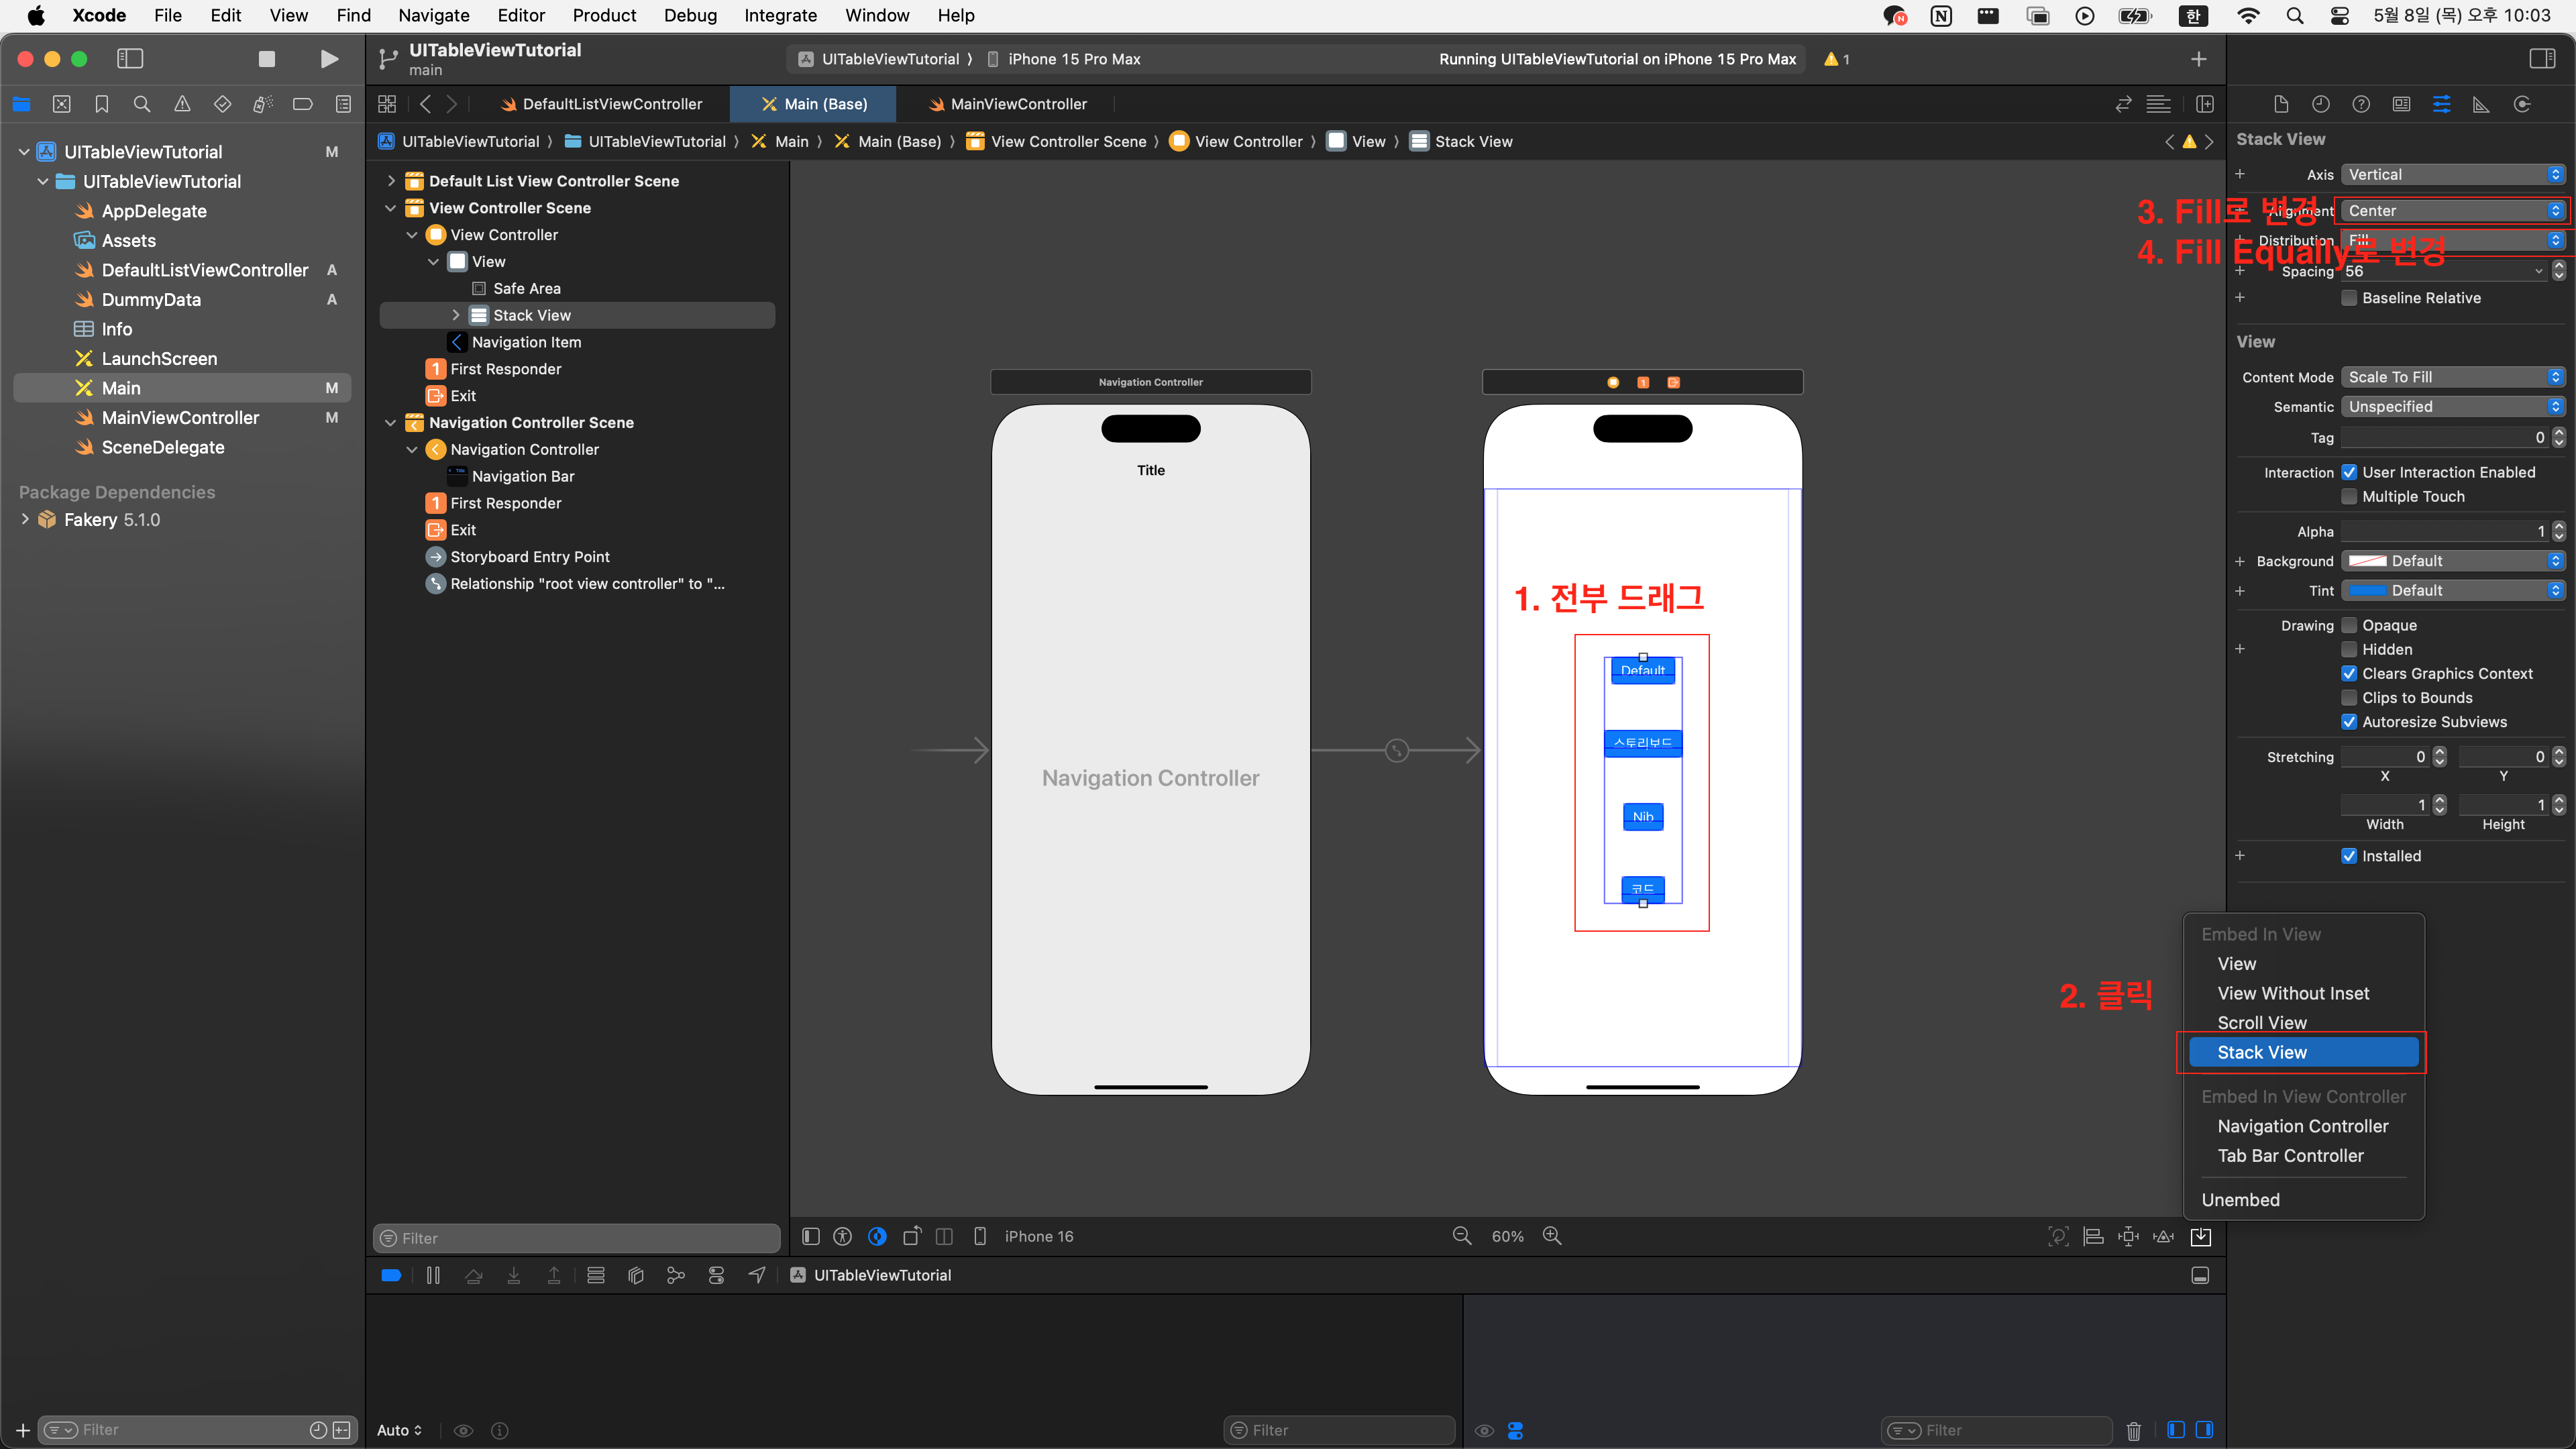The image size is (2576, 1449).
Task: Open the Quick Help inspector icon
Action: click(2361, 104)
